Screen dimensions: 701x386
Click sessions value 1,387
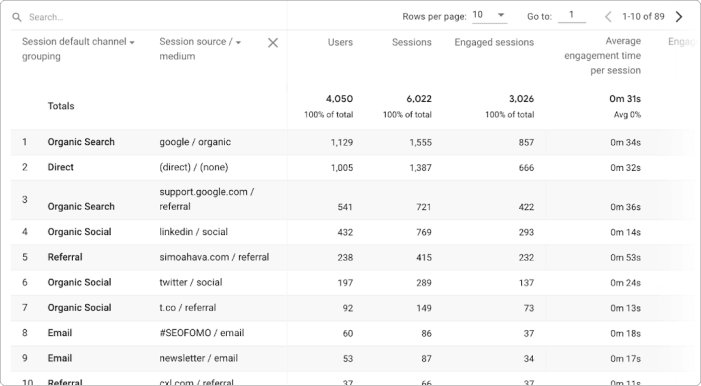tap(420, 168)
